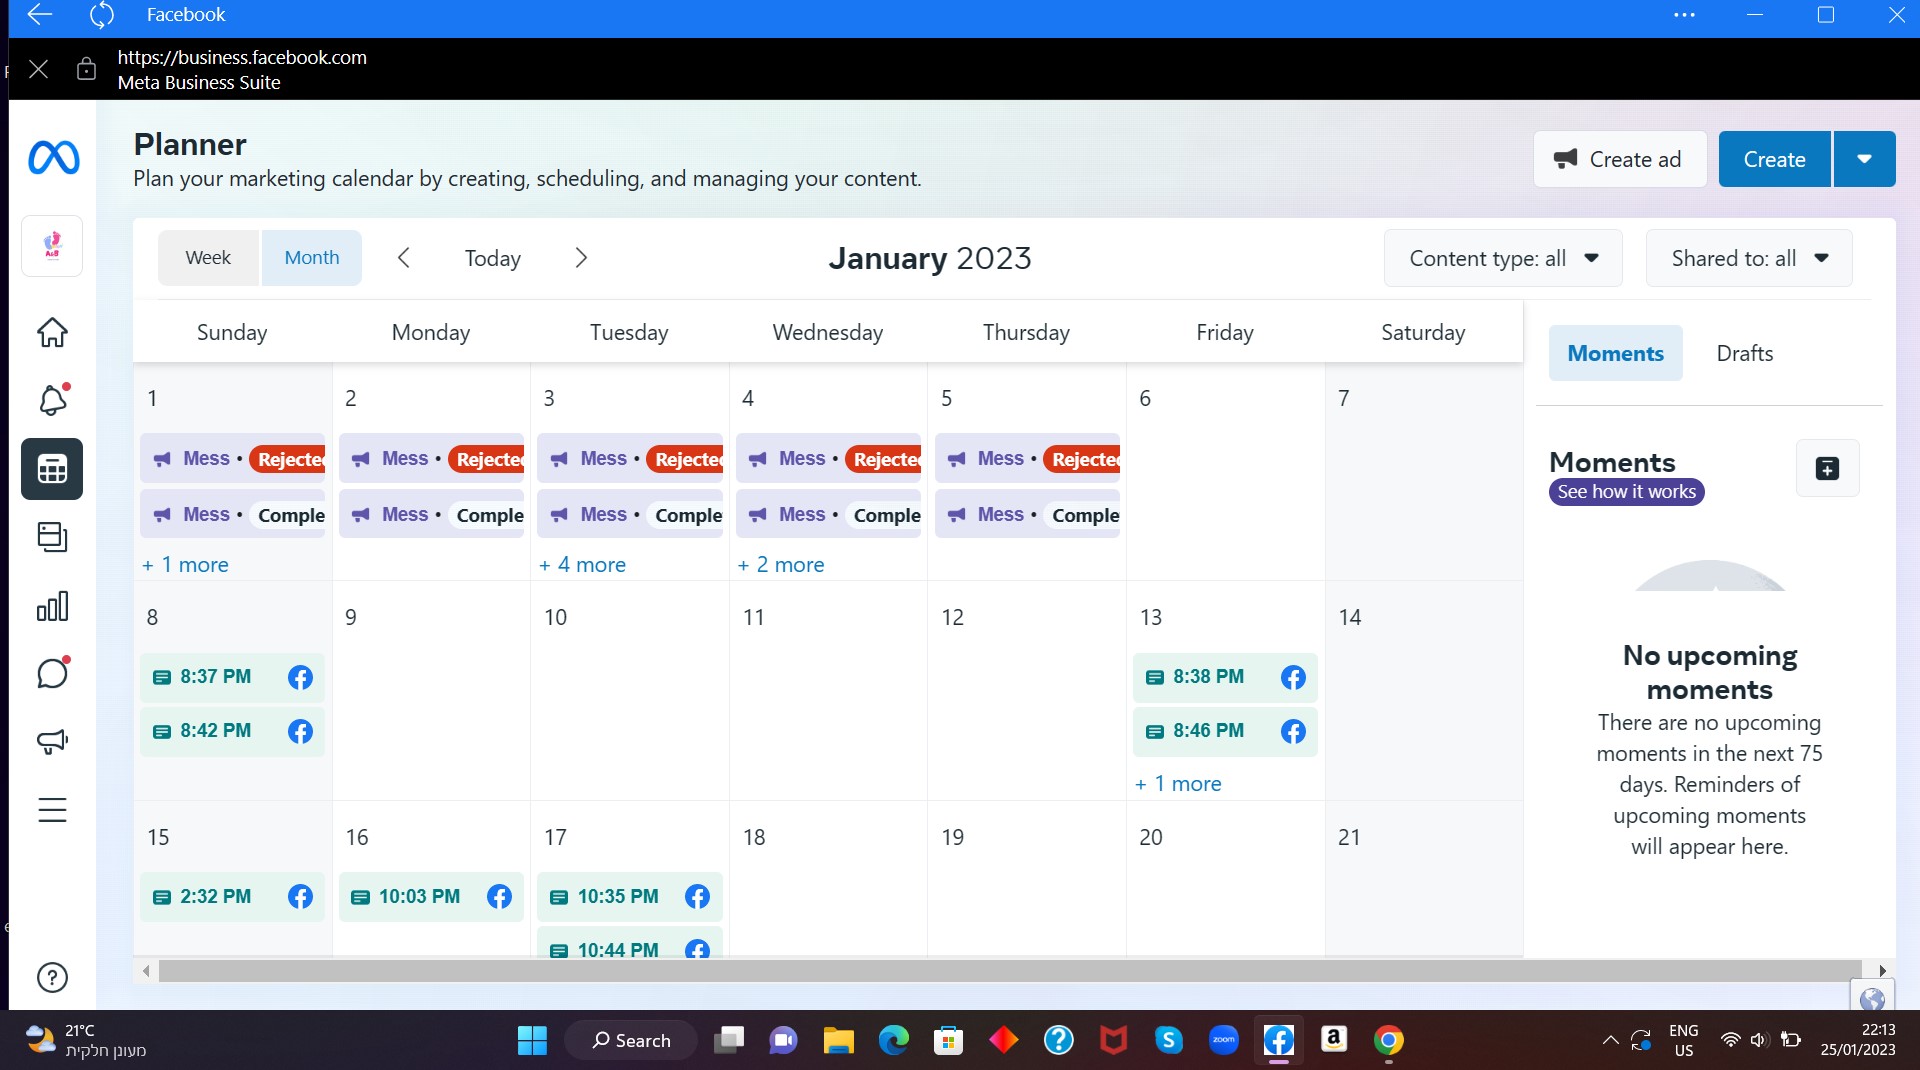Expand the Create button dropdown arrow
Screen dimensions: 1920x1070
click(1864, 159)
